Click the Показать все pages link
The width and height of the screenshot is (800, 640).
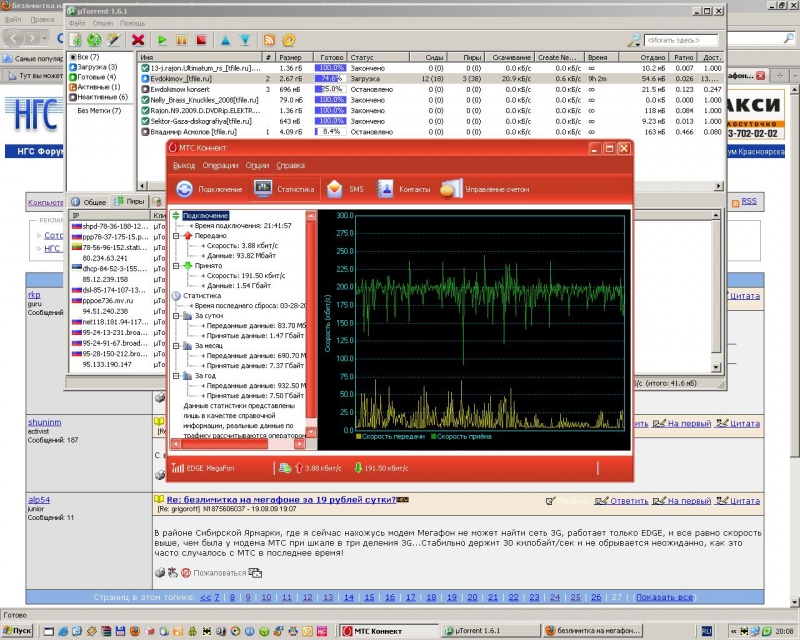(664, 597)
